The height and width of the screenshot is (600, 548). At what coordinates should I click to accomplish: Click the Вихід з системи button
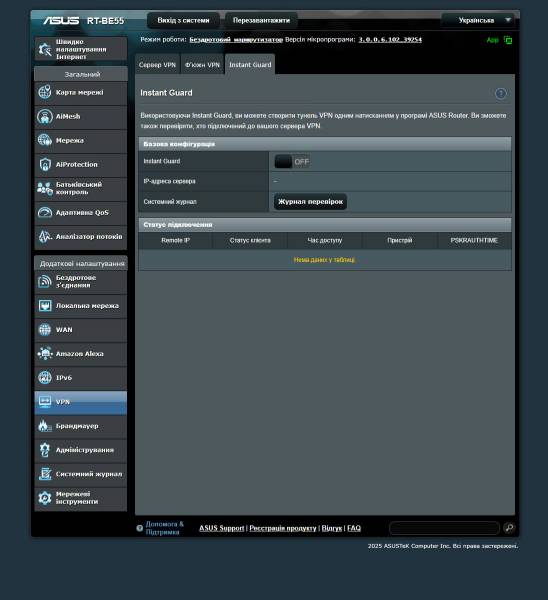coord(183,20)
